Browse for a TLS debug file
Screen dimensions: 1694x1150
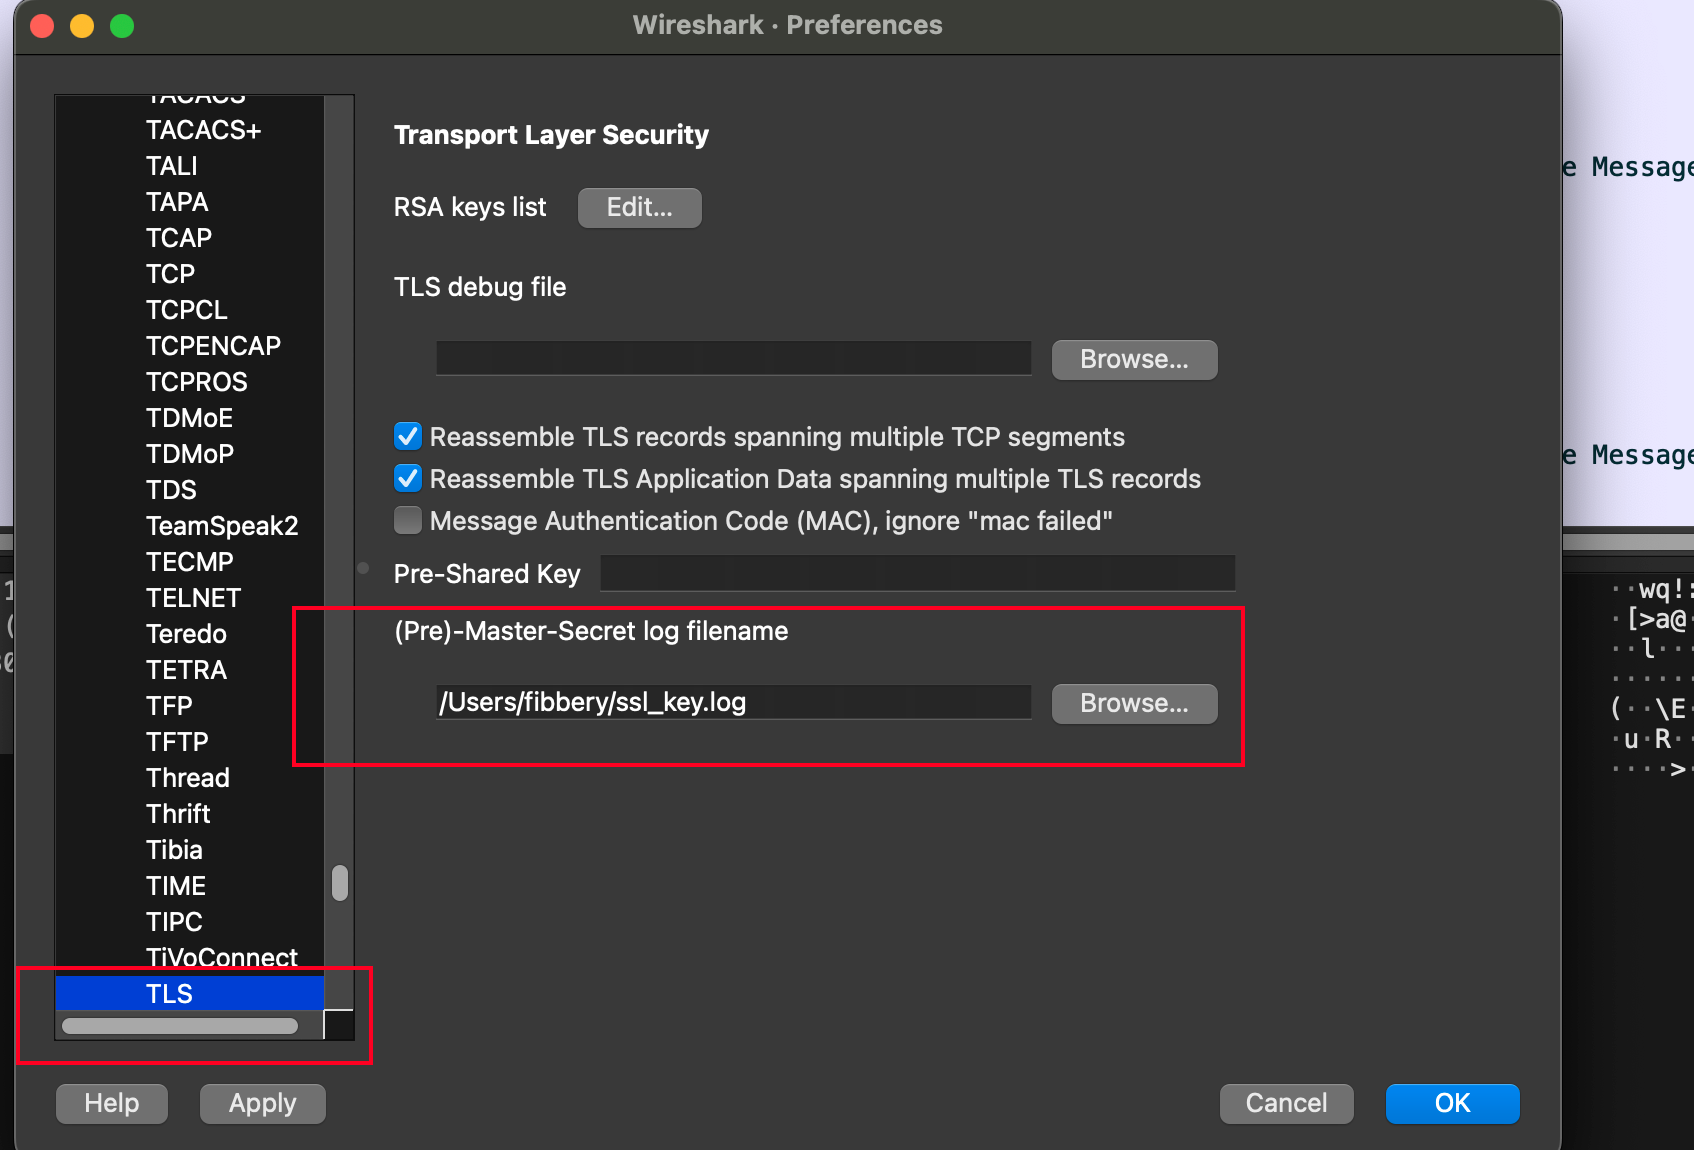point(1134,359)
